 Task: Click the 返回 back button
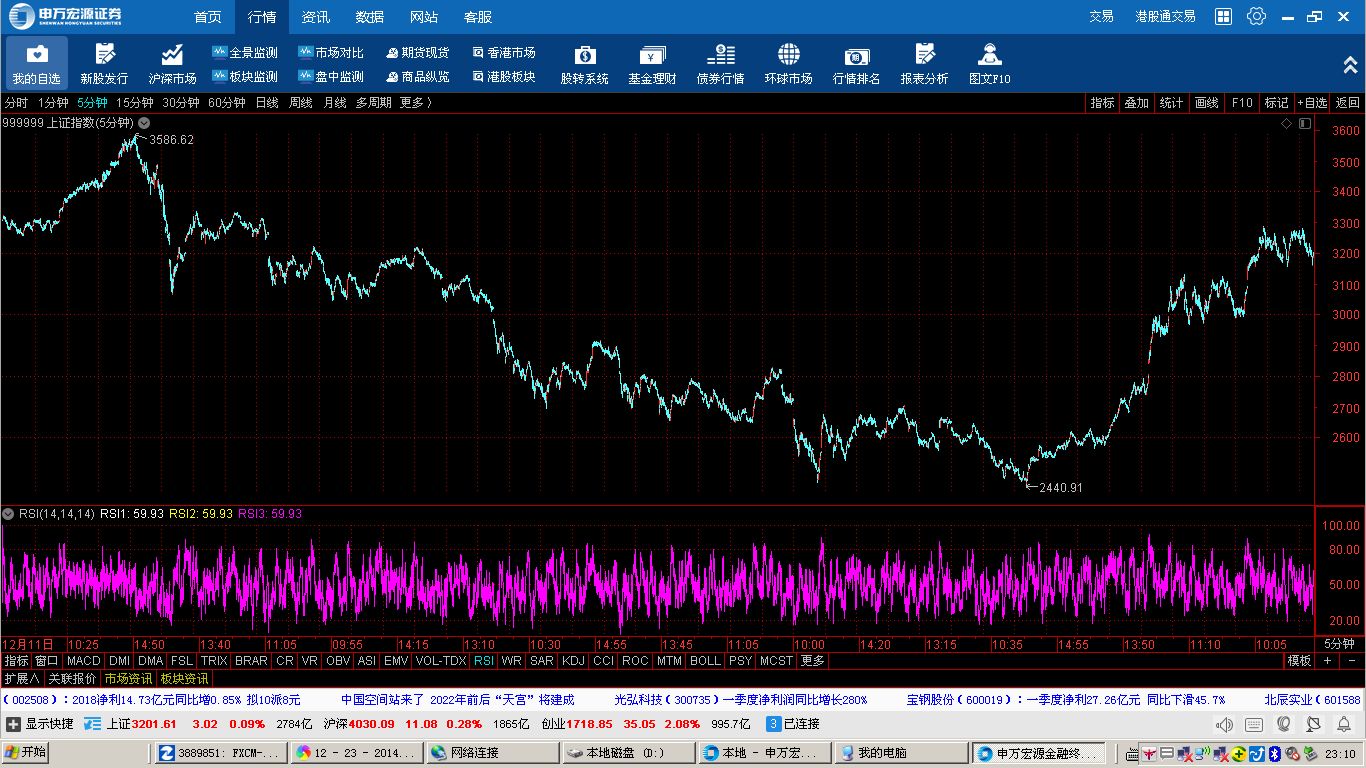[x=1348, y=102]
